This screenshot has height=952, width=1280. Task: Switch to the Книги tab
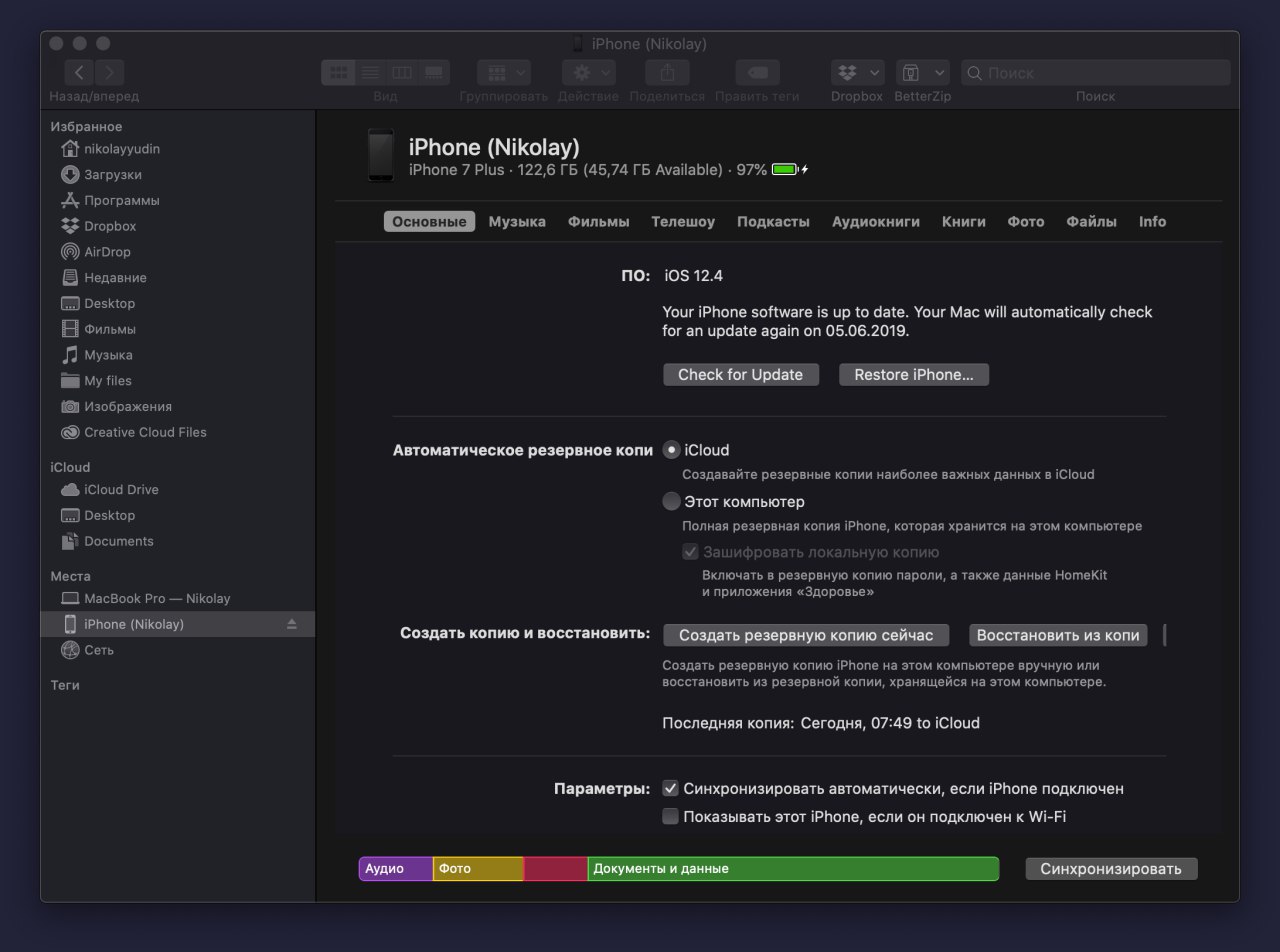[x=964, y=222]
